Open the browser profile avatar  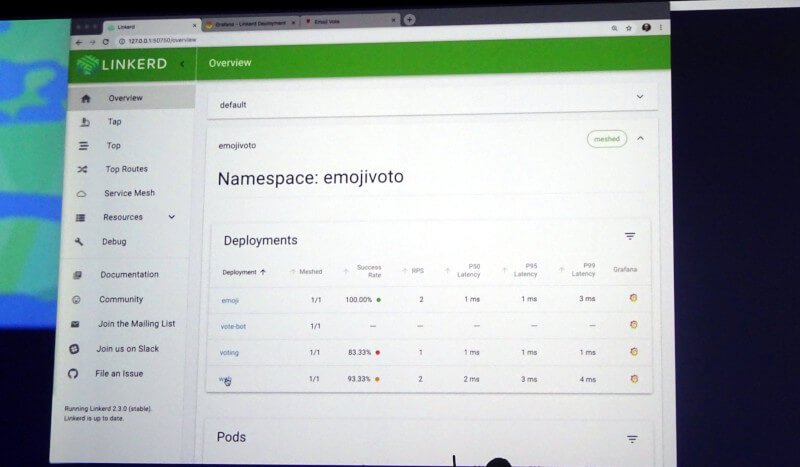click(646, 28)
